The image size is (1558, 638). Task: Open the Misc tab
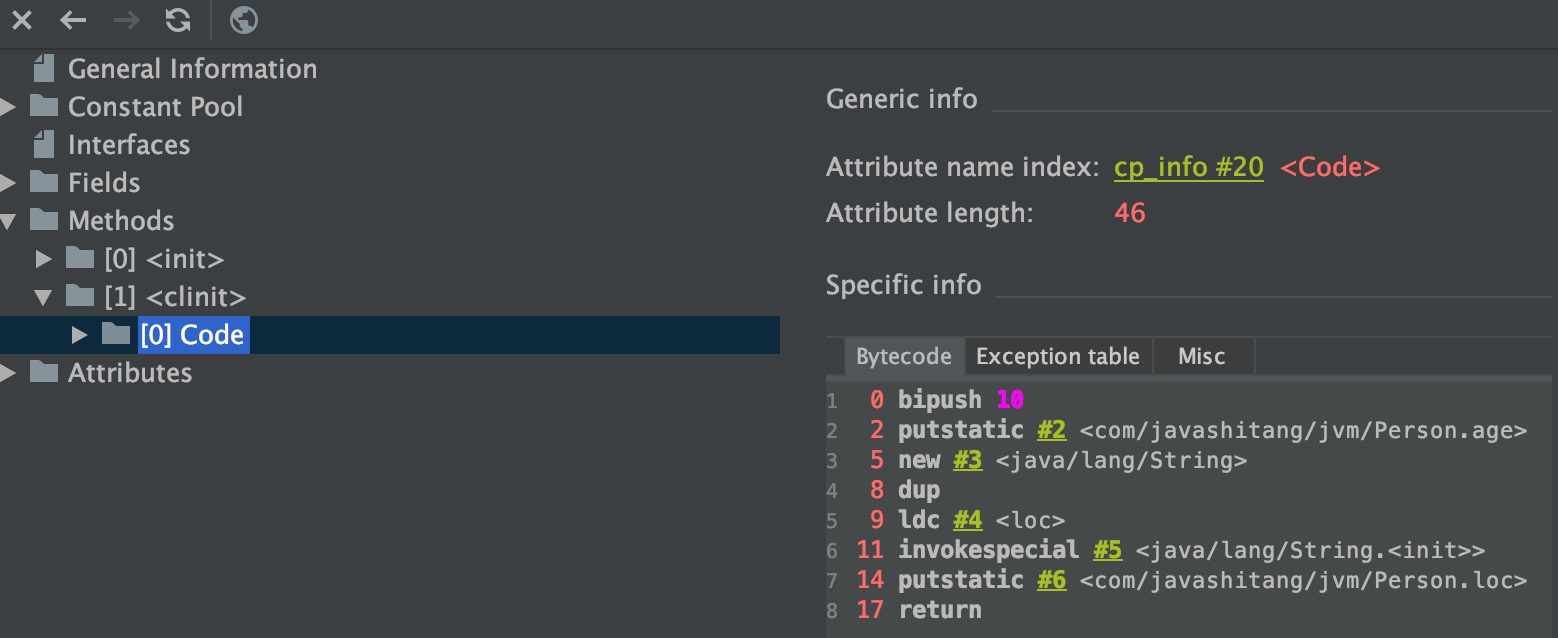pyautogui.click(x=1201, y=357)
